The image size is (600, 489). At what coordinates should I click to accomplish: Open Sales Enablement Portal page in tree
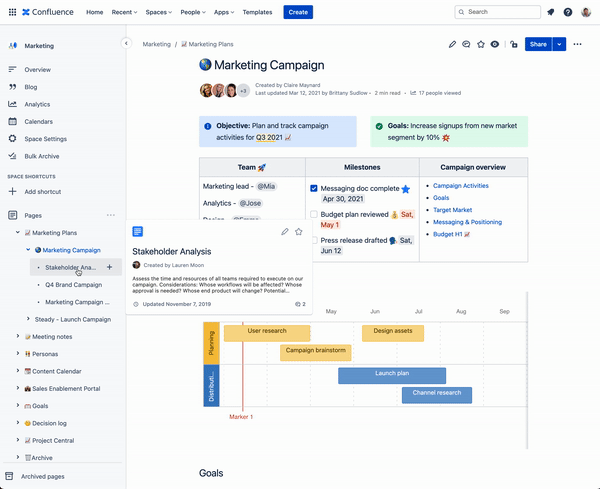point(66,388)
